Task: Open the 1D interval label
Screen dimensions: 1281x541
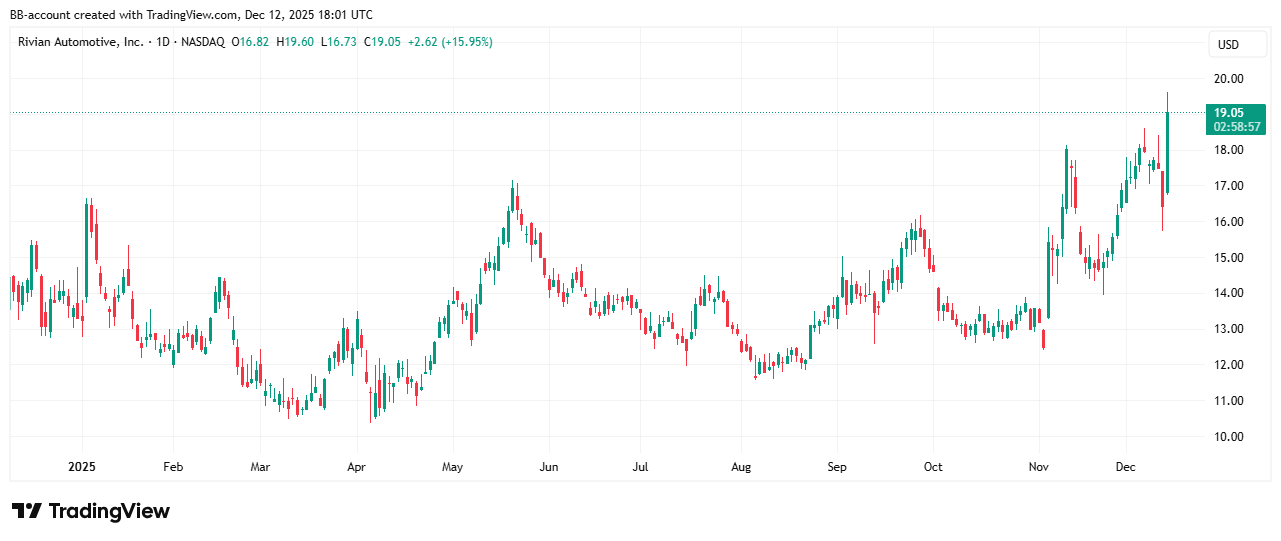Action: [165, 42]
